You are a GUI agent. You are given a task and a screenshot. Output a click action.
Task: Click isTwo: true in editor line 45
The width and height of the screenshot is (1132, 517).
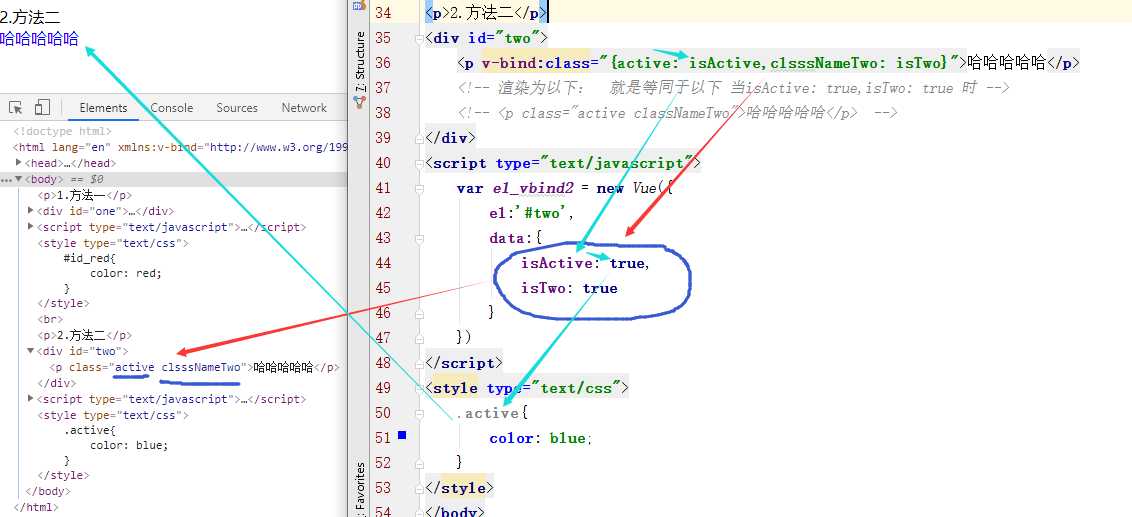click(x=570, y=288)
